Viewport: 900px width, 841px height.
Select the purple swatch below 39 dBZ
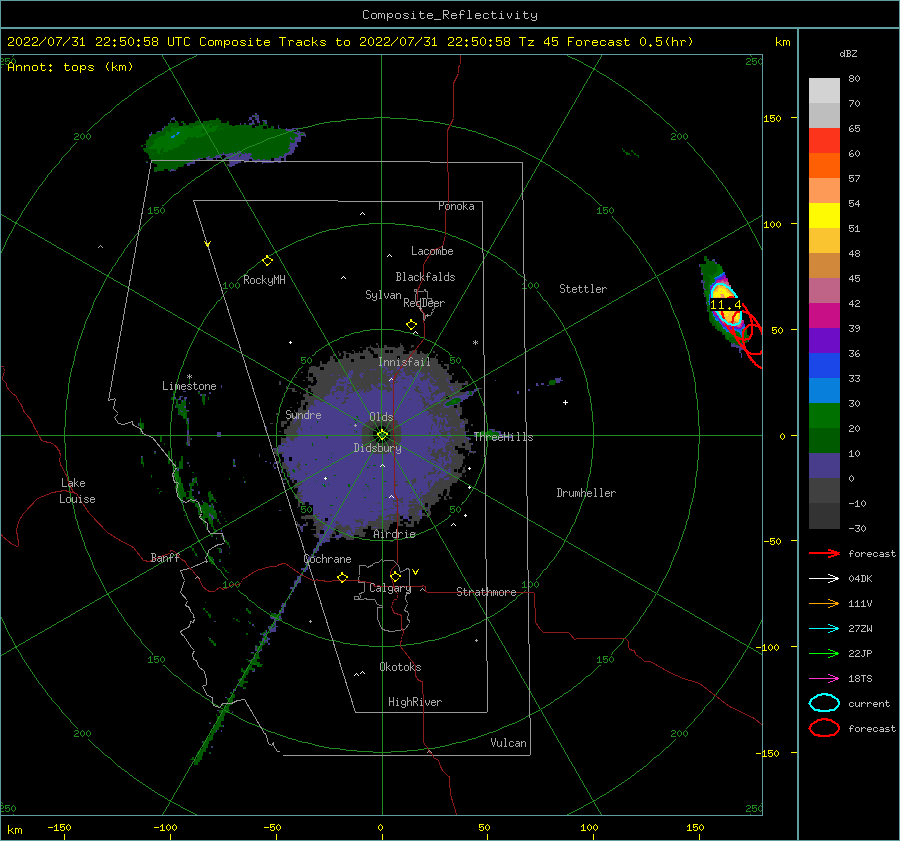click(x=824, y=341)
